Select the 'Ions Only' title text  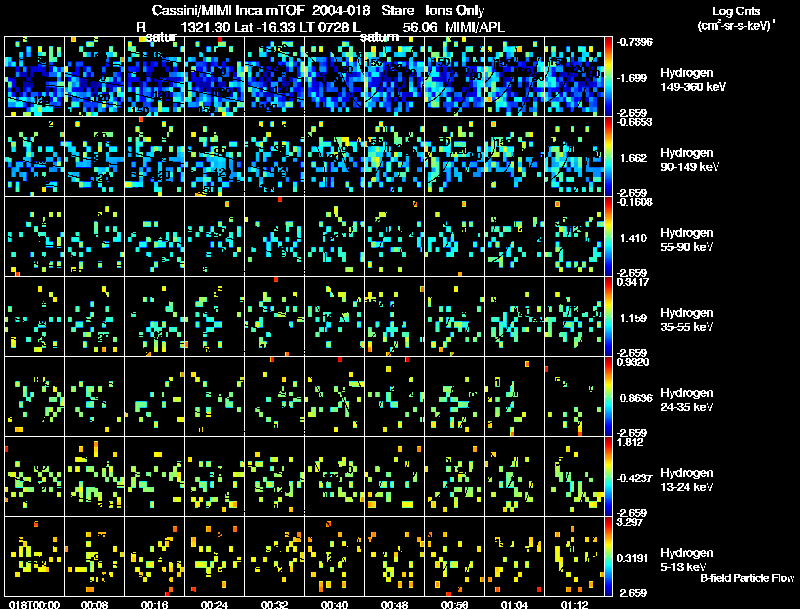tap(455, 11)
